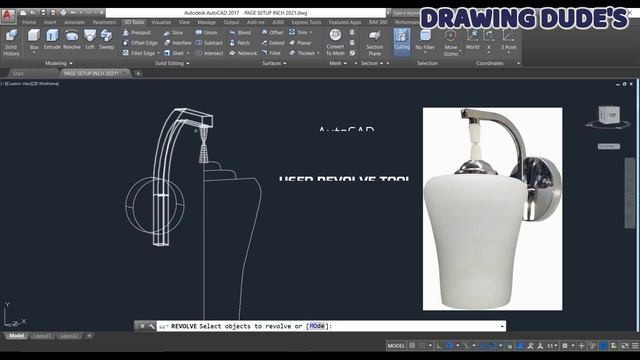Viewport: 640px width, 360px height.
Task: Open the Manage ribbon tab
Action: [x=207, y=22]
